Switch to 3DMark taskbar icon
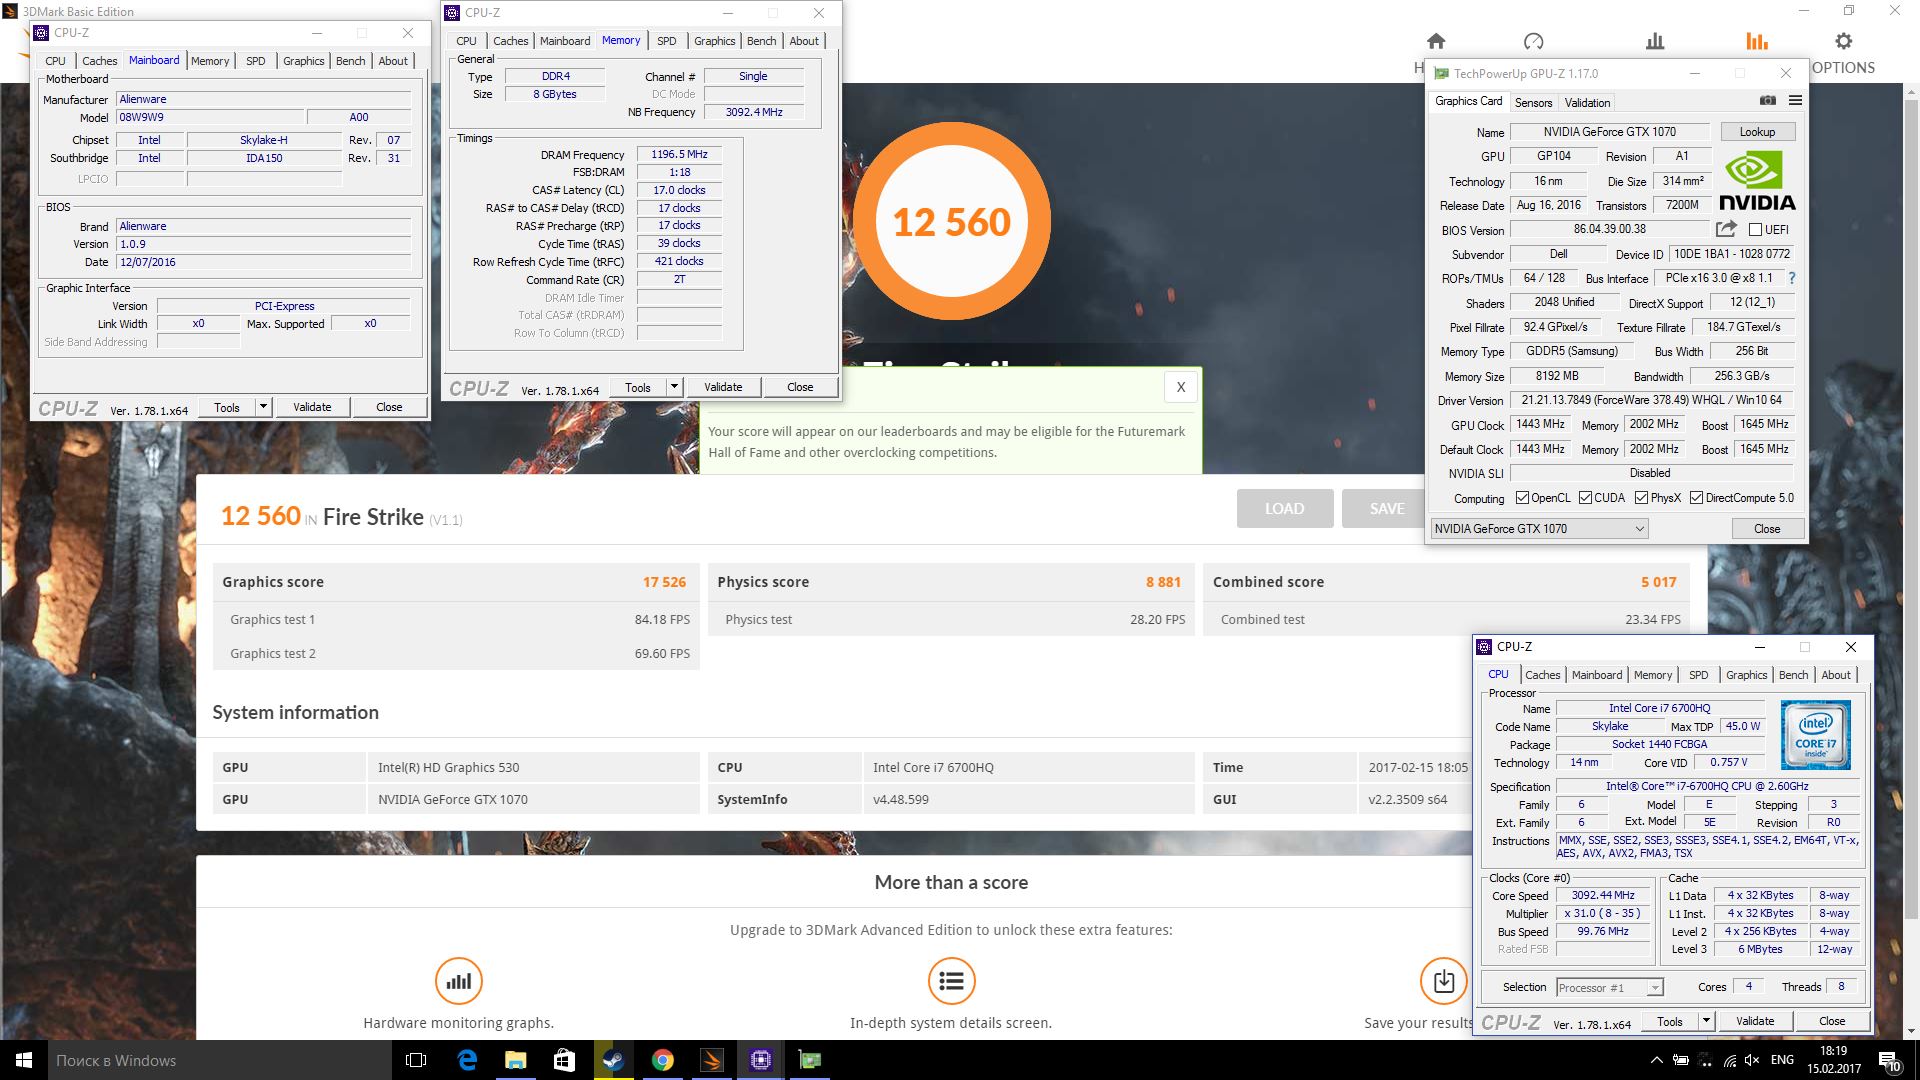This screenshot has width=1920, height=1080. click(711, 1060)
